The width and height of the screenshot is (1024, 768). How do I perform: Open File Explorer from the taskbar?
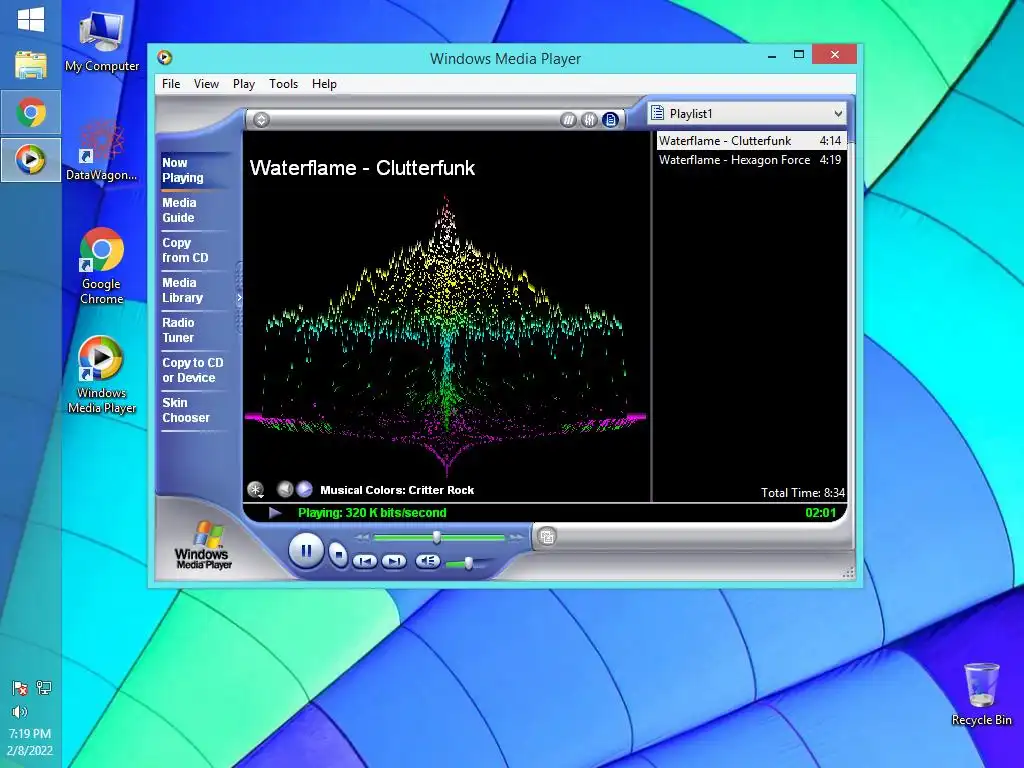coord(31,66)
